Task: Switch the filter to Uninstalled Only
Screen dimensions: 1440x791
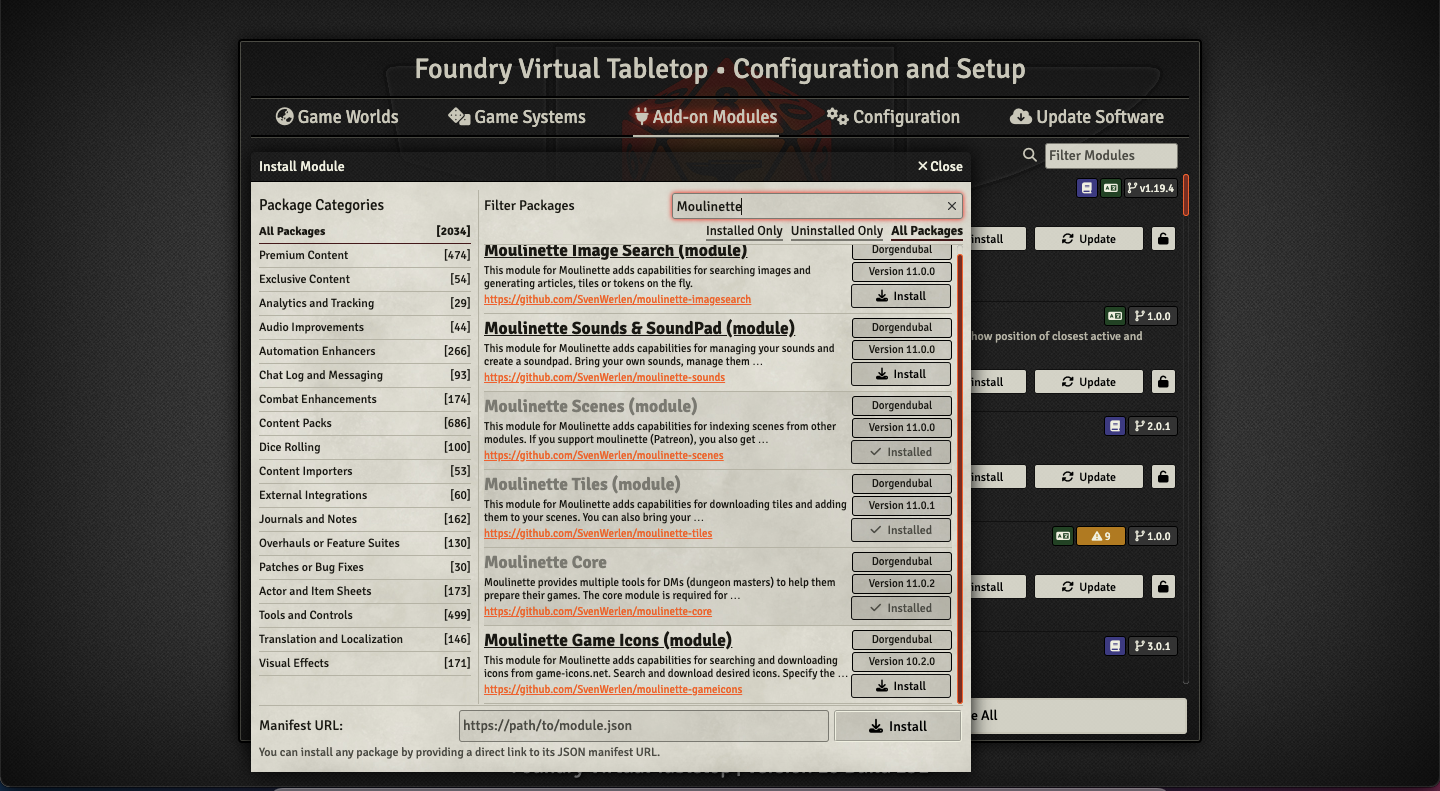Action: pyautogui.click(x=836, y=230)
